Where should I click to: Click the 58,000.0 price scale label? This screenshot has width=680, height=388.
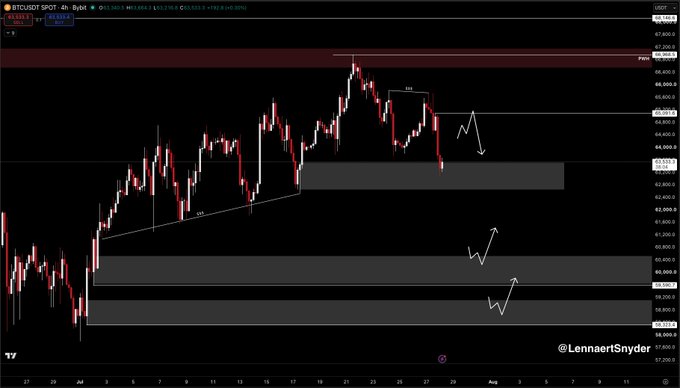(665, 335)
